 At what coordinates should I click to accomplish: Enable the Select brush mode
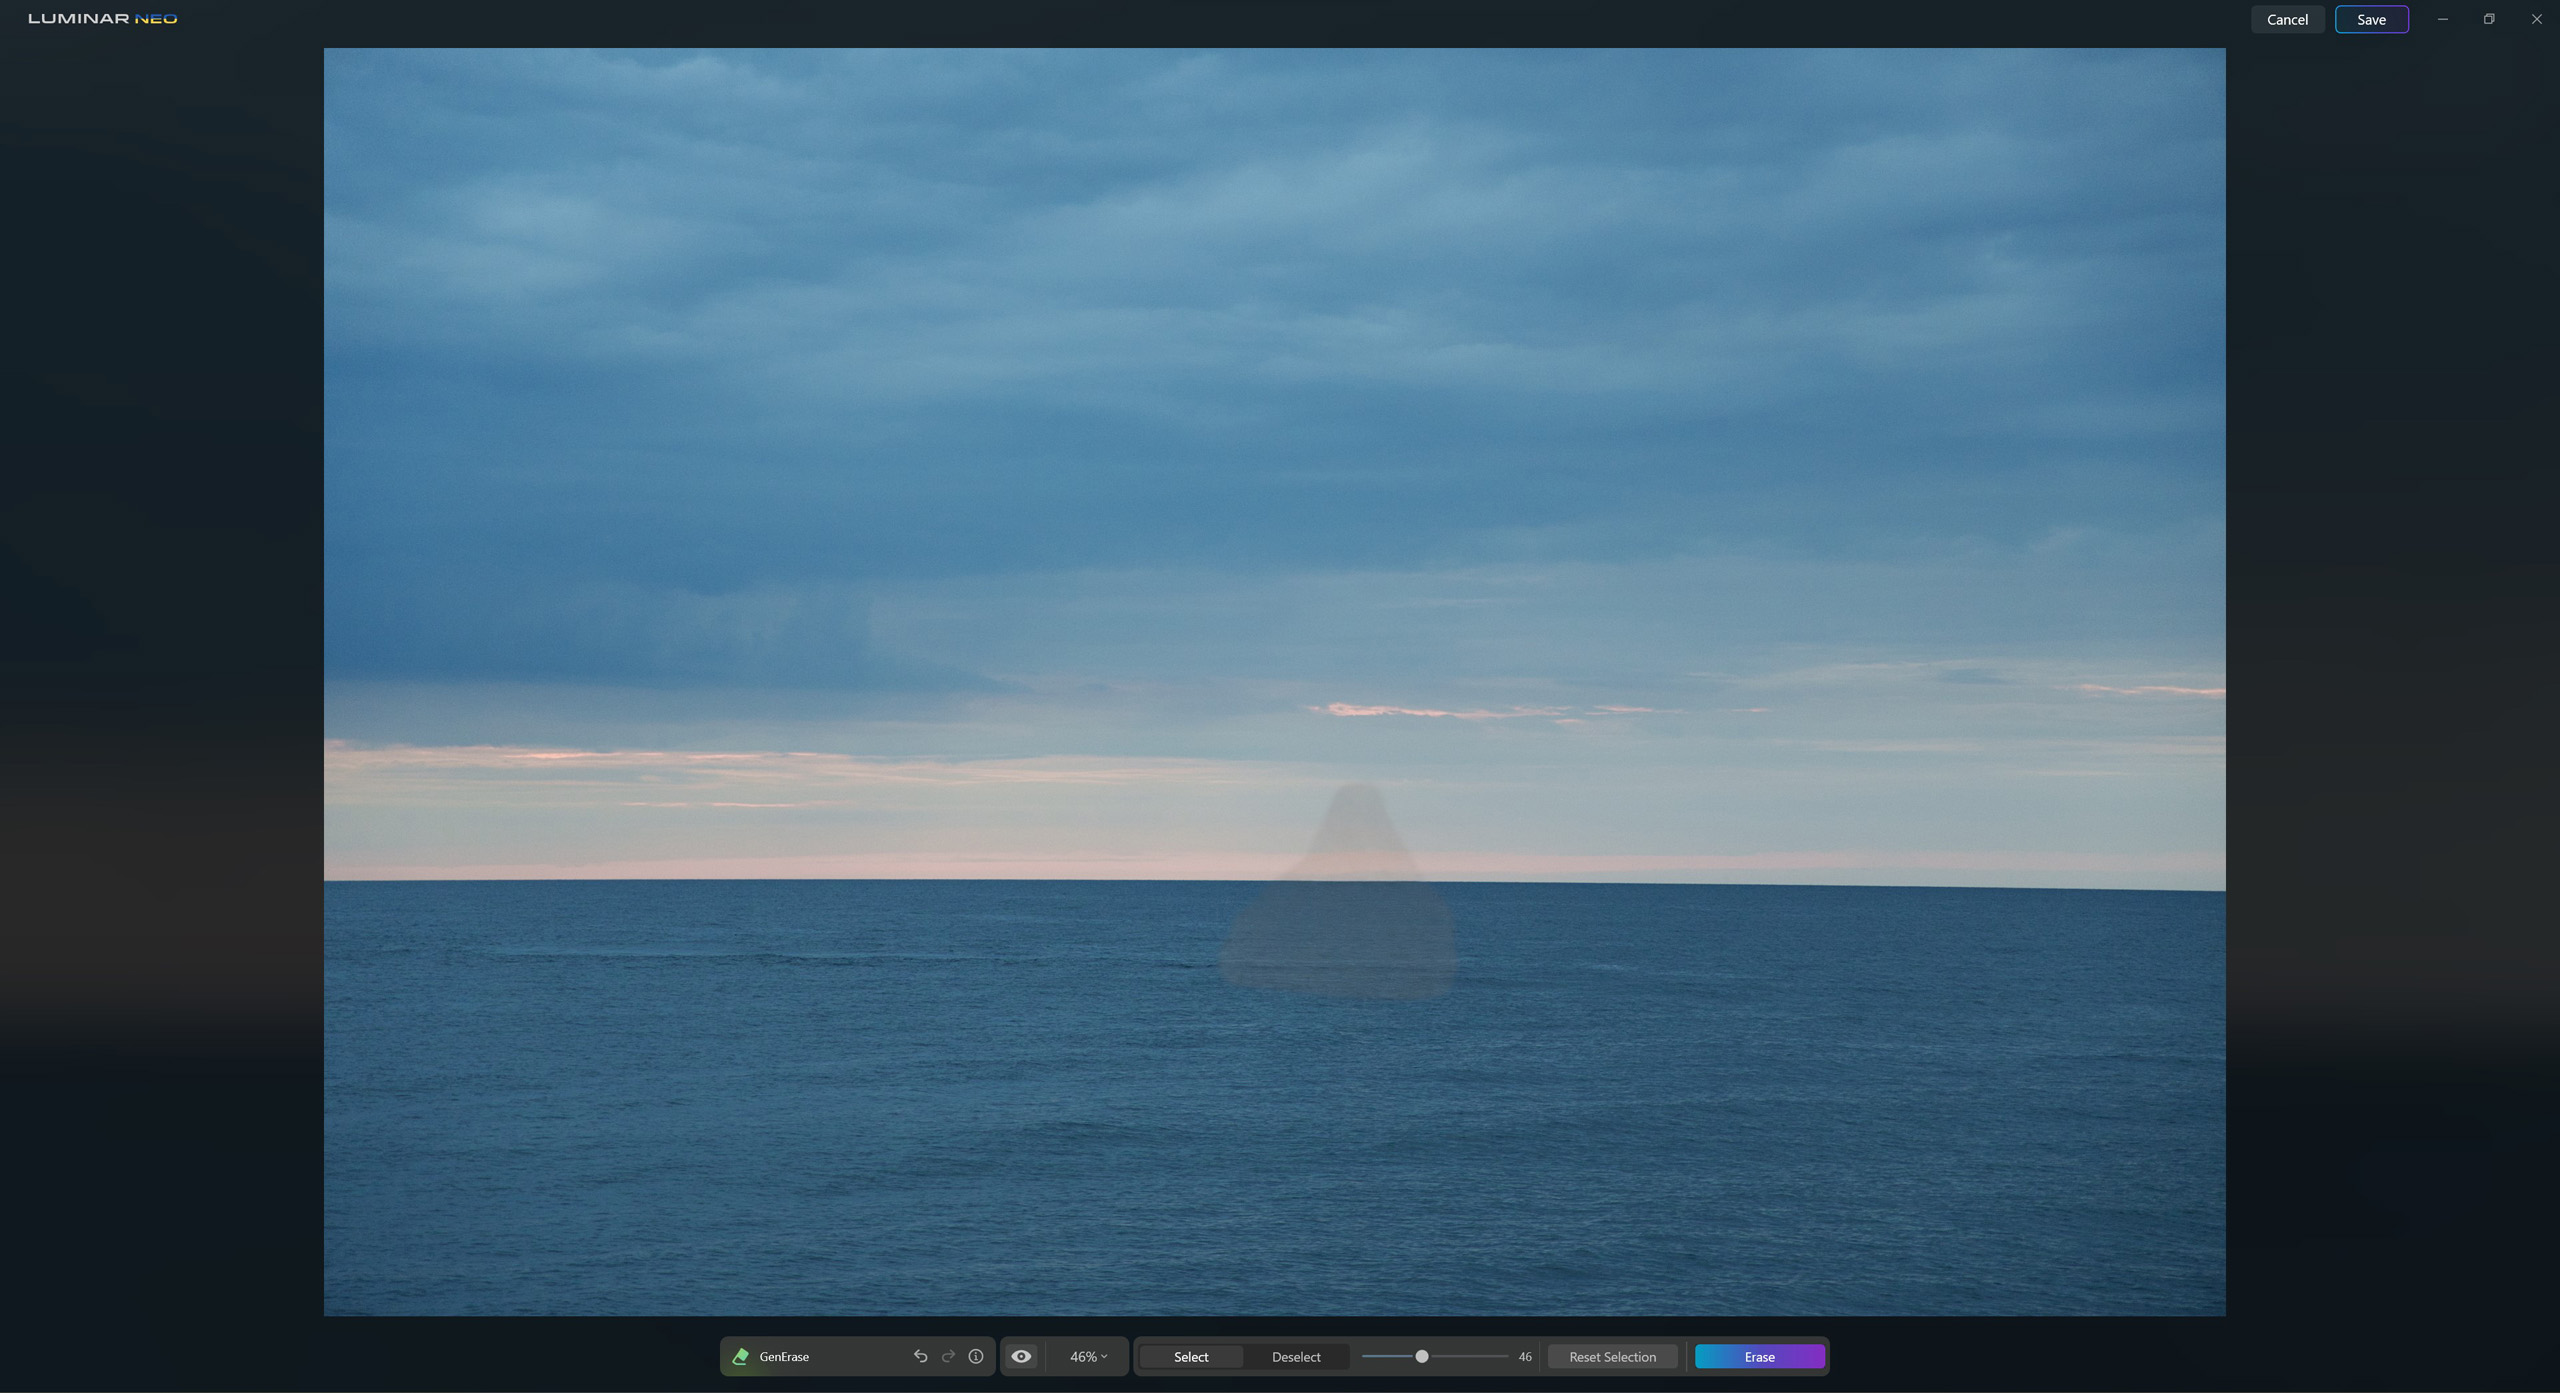[1190, 1356]
